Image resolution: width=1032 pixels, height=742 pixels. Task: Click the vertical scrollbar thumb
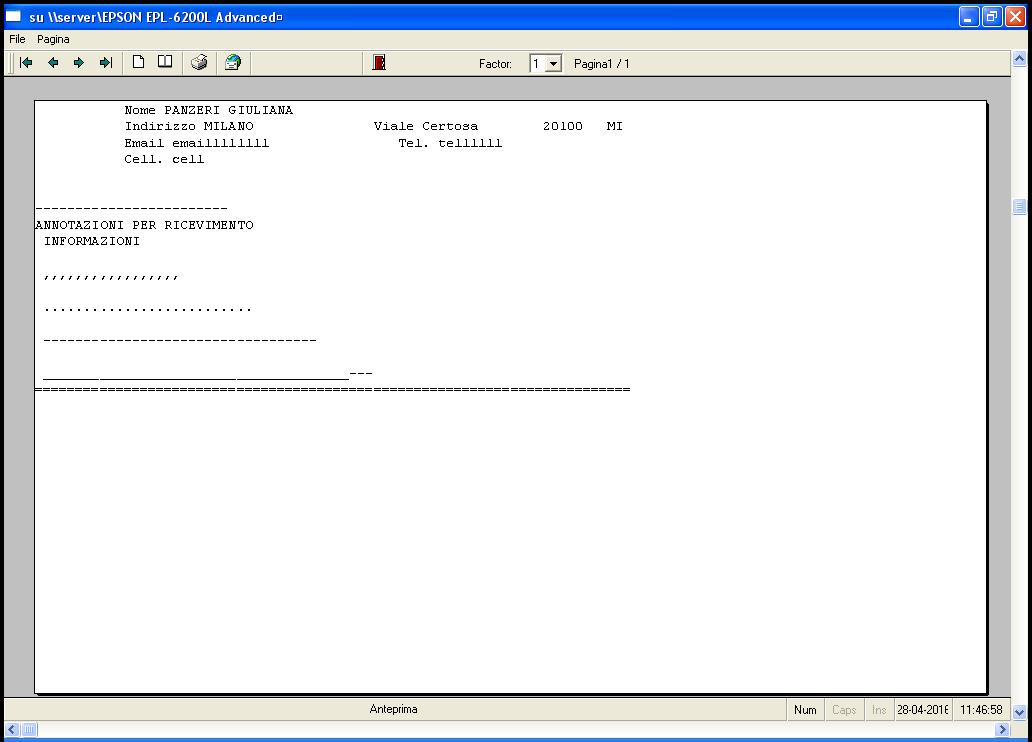point(1019,207)
